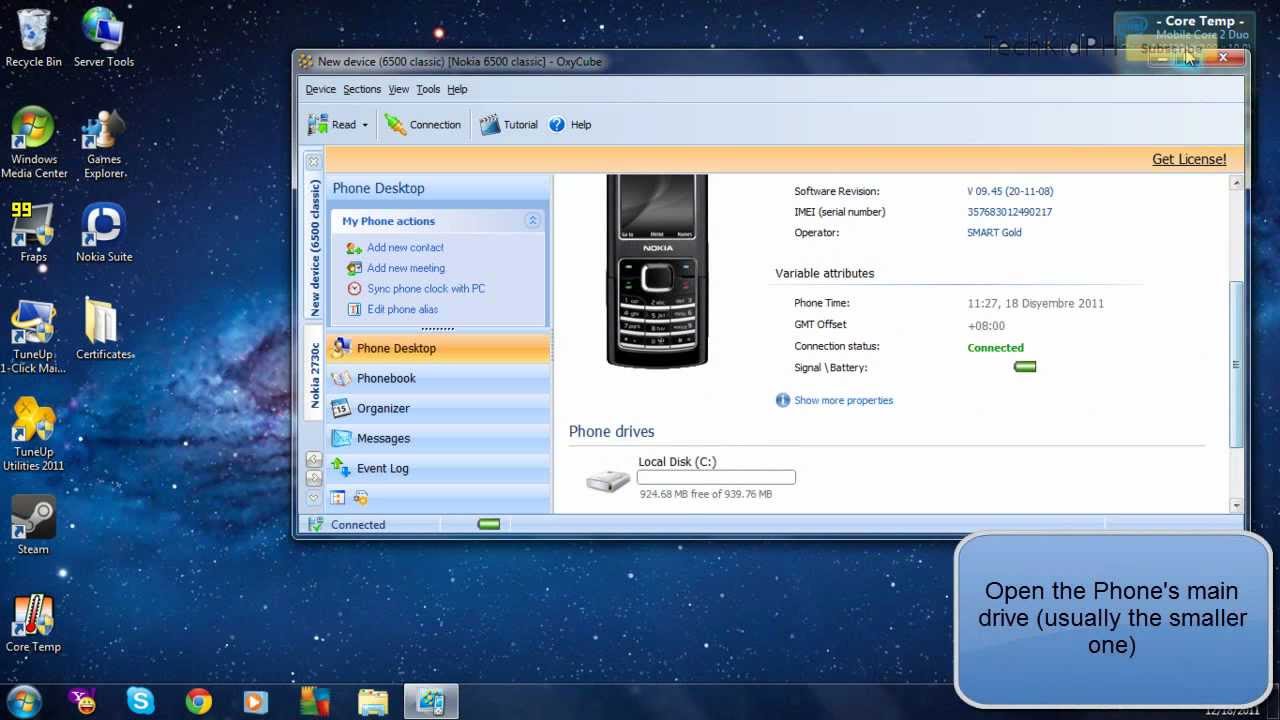Click the Get License! link
This screenshot has width=1280, height=720.
point(1189,159)
